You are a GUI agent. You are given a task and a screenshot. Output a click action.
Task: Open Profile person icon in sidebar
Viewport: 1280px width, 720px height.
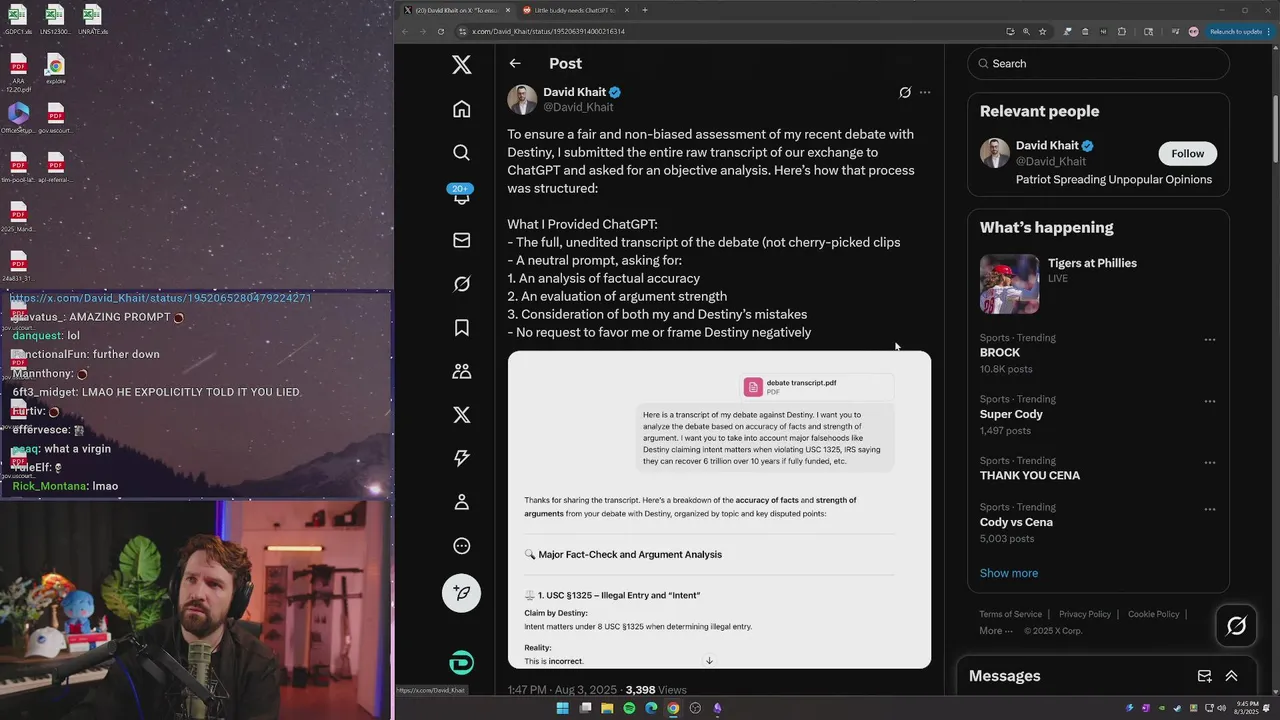tap(461, 502)
